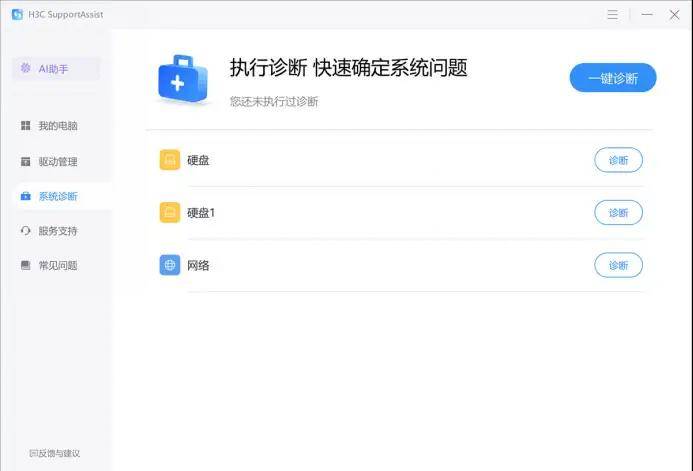This screenshot has height=471, width=693.
Task: Click the 服务支持 headset icon
Action: point(26,231)
